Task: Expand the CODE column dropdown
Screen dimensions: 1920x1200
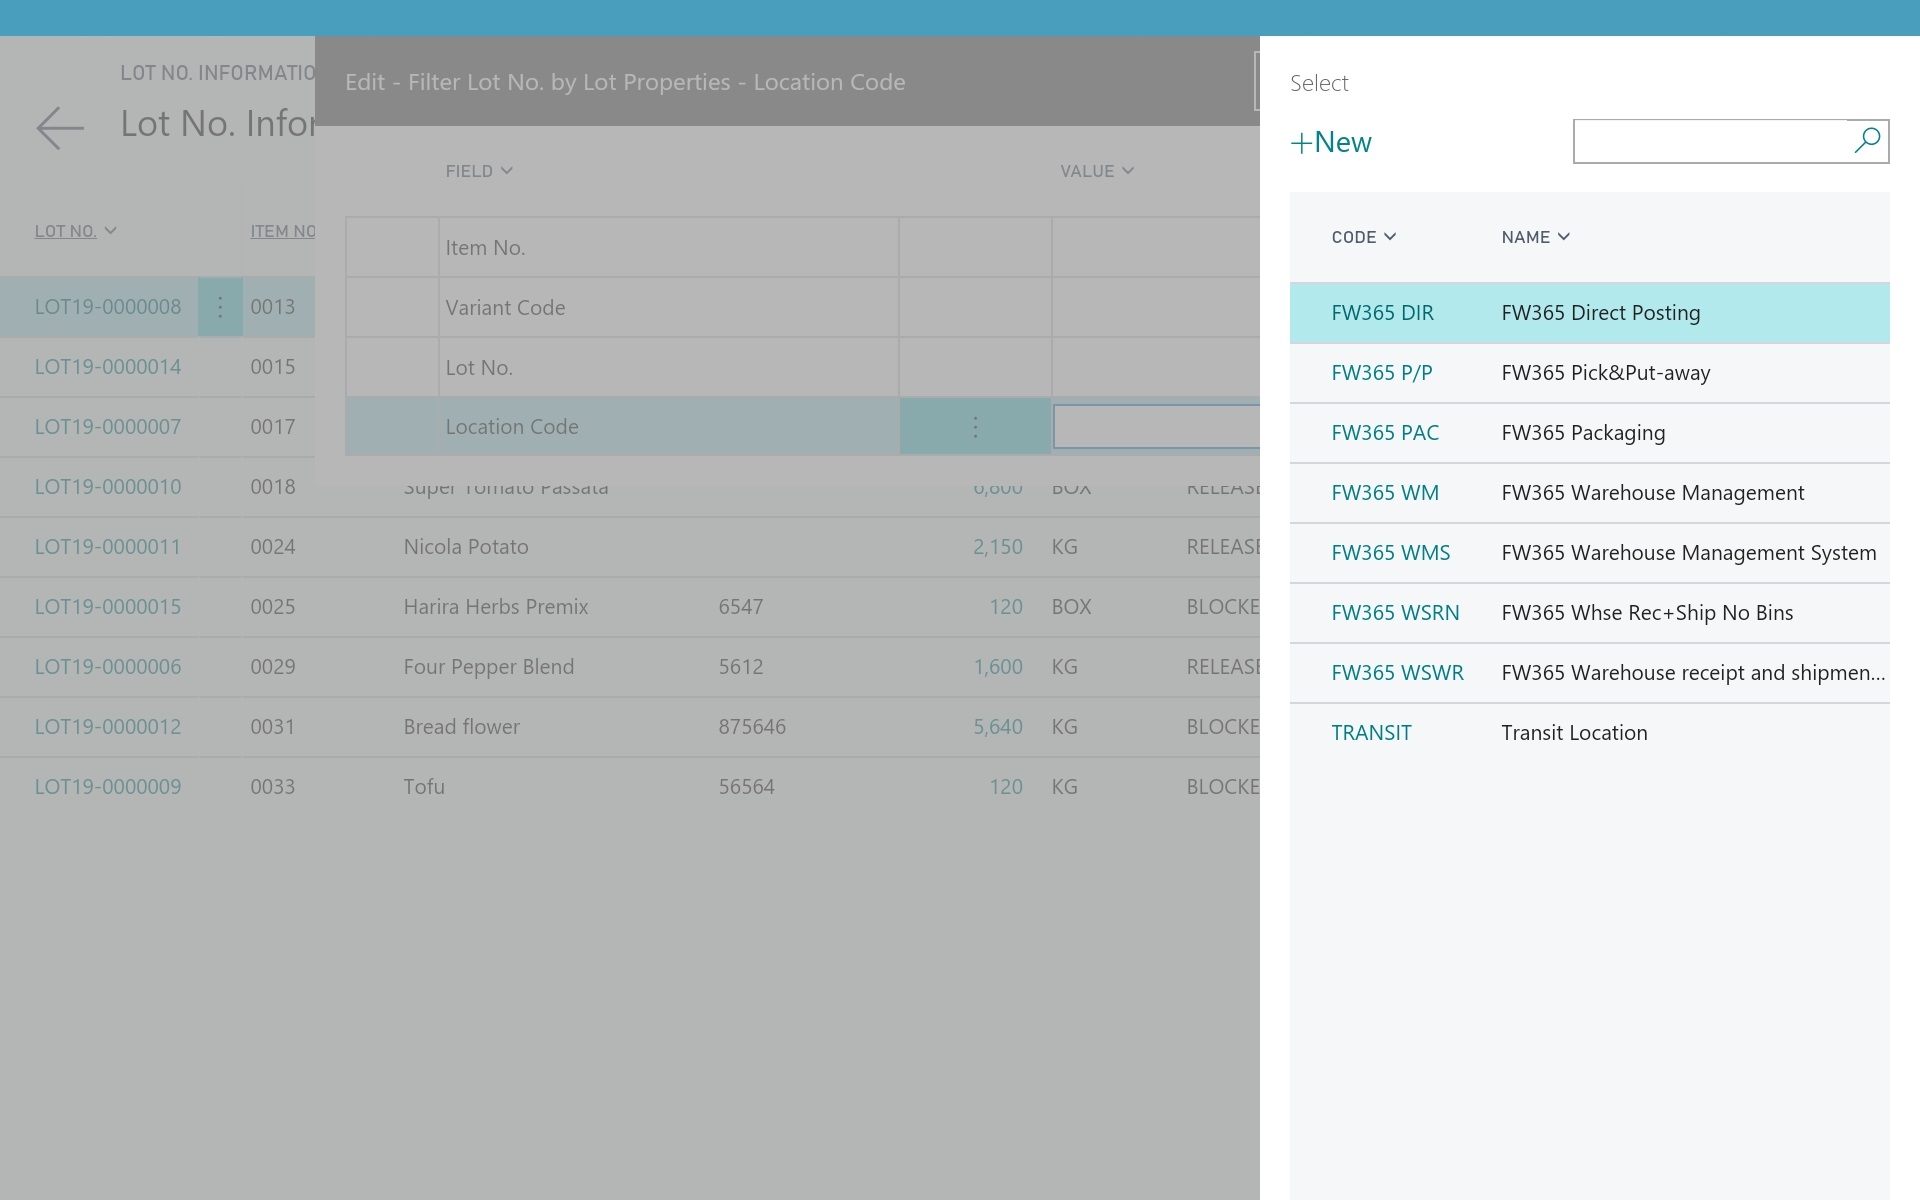Action: [1363, 237]
